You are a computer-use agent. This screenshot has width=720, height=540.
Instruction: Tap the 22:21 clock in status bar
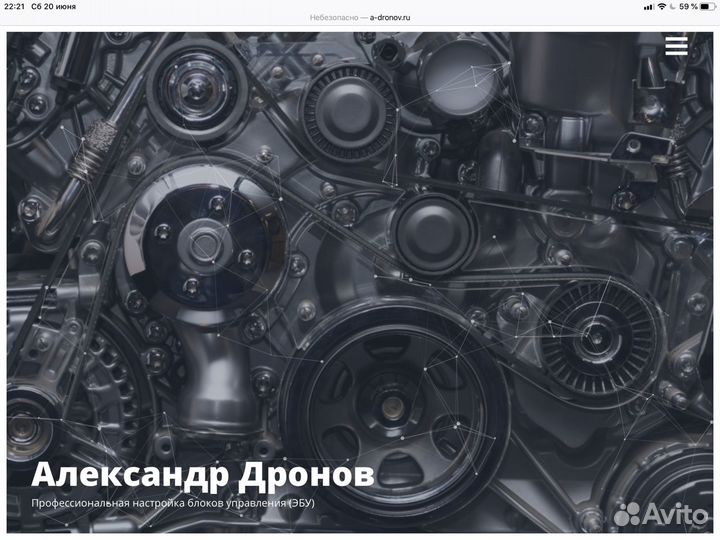coord(14,6)
